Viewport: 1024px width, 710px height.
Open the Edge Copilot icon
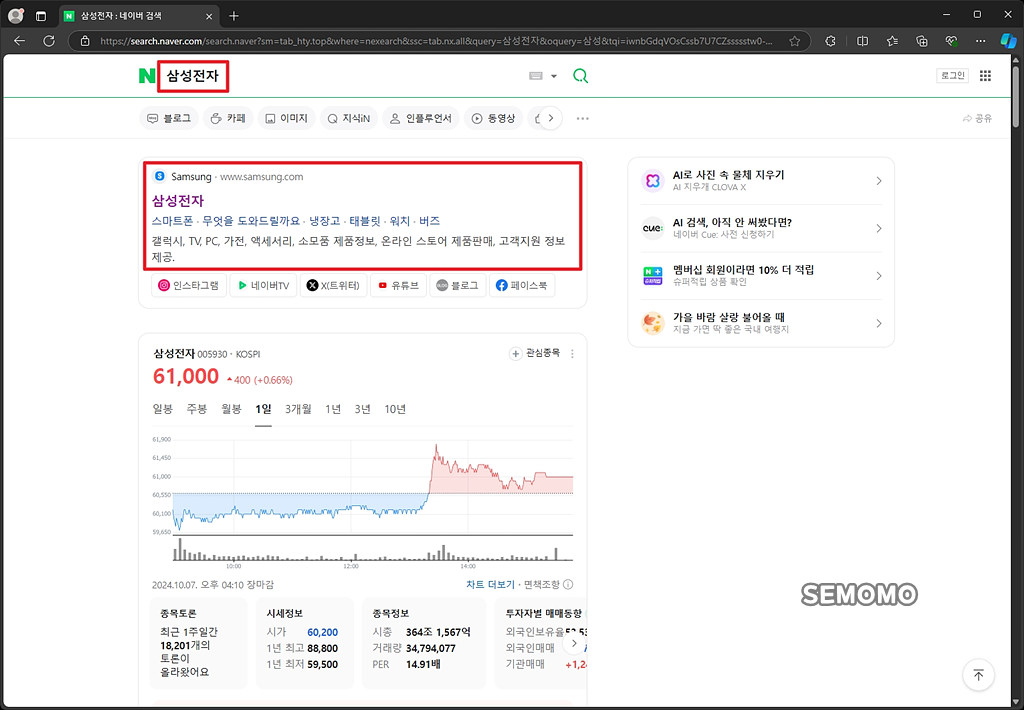1008,41
